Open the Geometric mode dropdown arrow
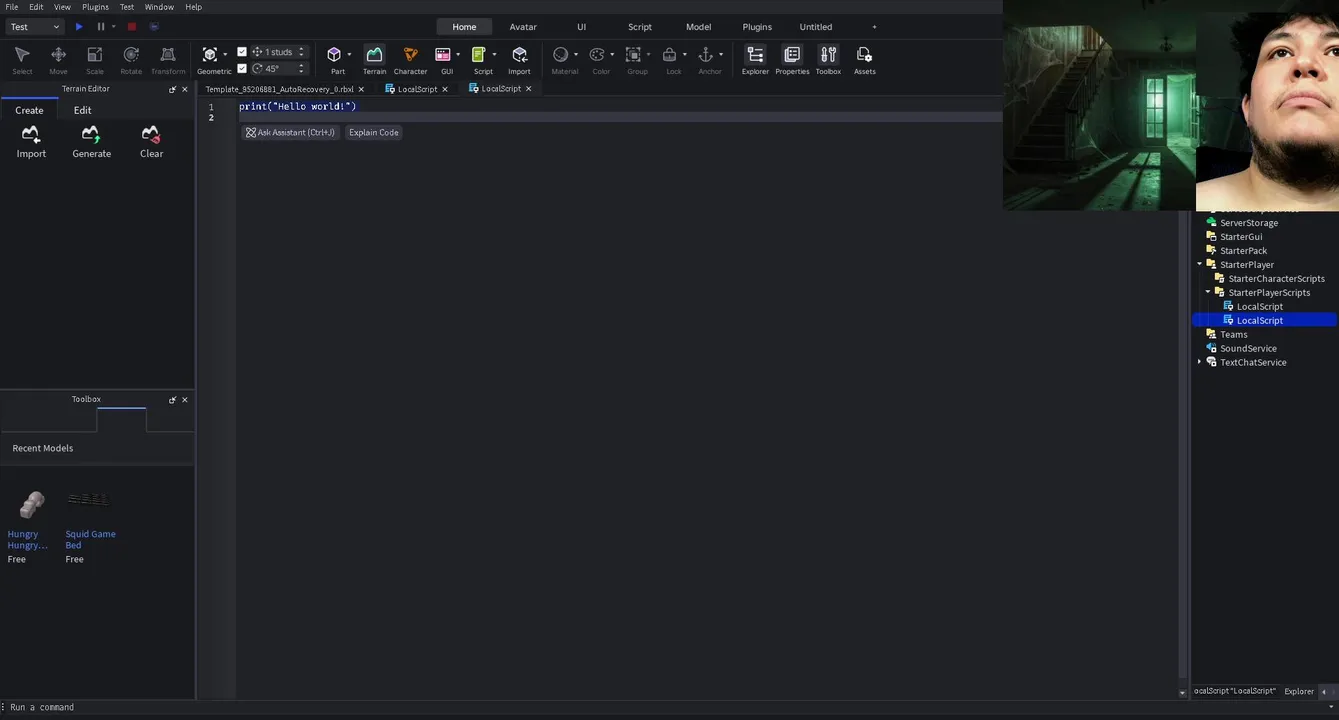Viewport: 1339px width, 720px height. (225, 55)
